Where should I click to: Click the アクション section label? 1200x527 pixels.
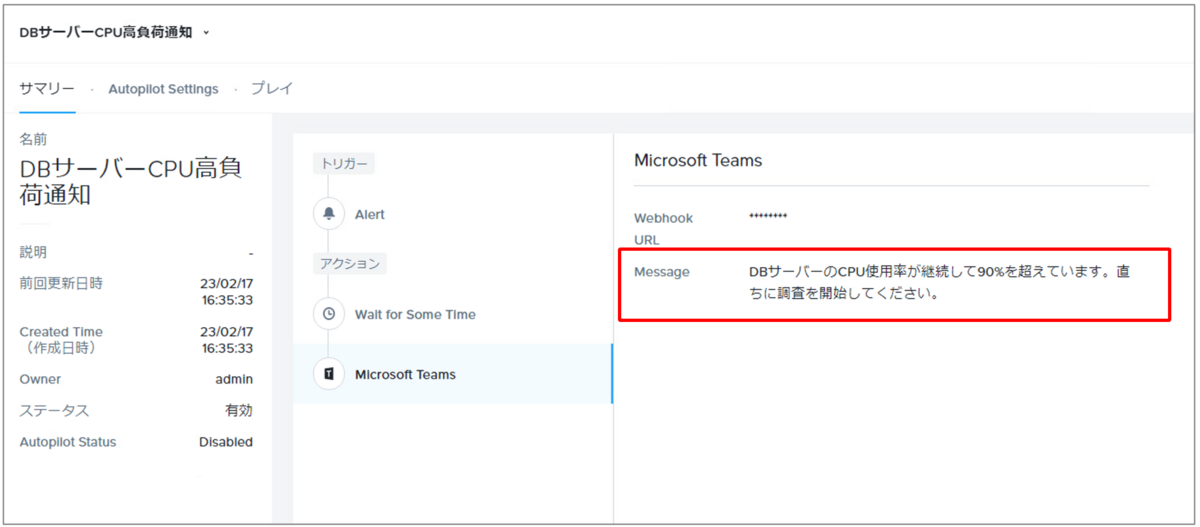tap(349, 264)
